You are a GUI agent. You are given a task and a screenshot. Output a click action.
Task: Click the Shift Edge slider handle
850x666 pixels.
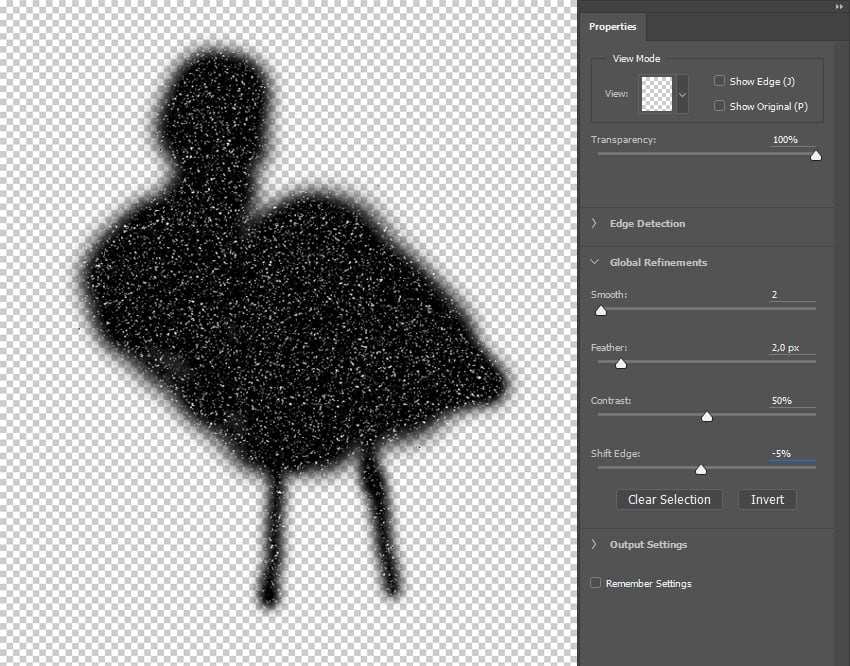[x=701, y=469]
